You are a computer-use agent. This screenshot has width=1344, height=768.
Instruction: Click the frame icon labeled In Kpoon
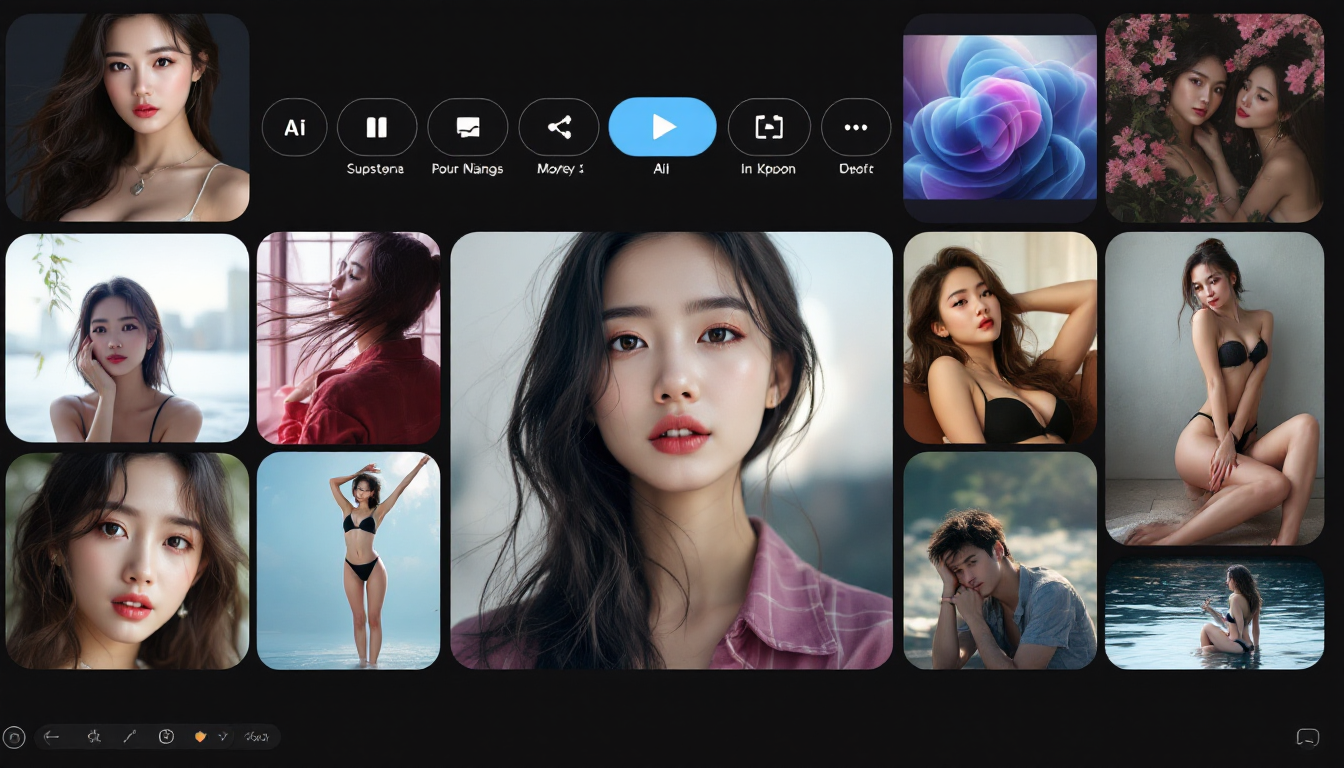[x=768, y=127]
